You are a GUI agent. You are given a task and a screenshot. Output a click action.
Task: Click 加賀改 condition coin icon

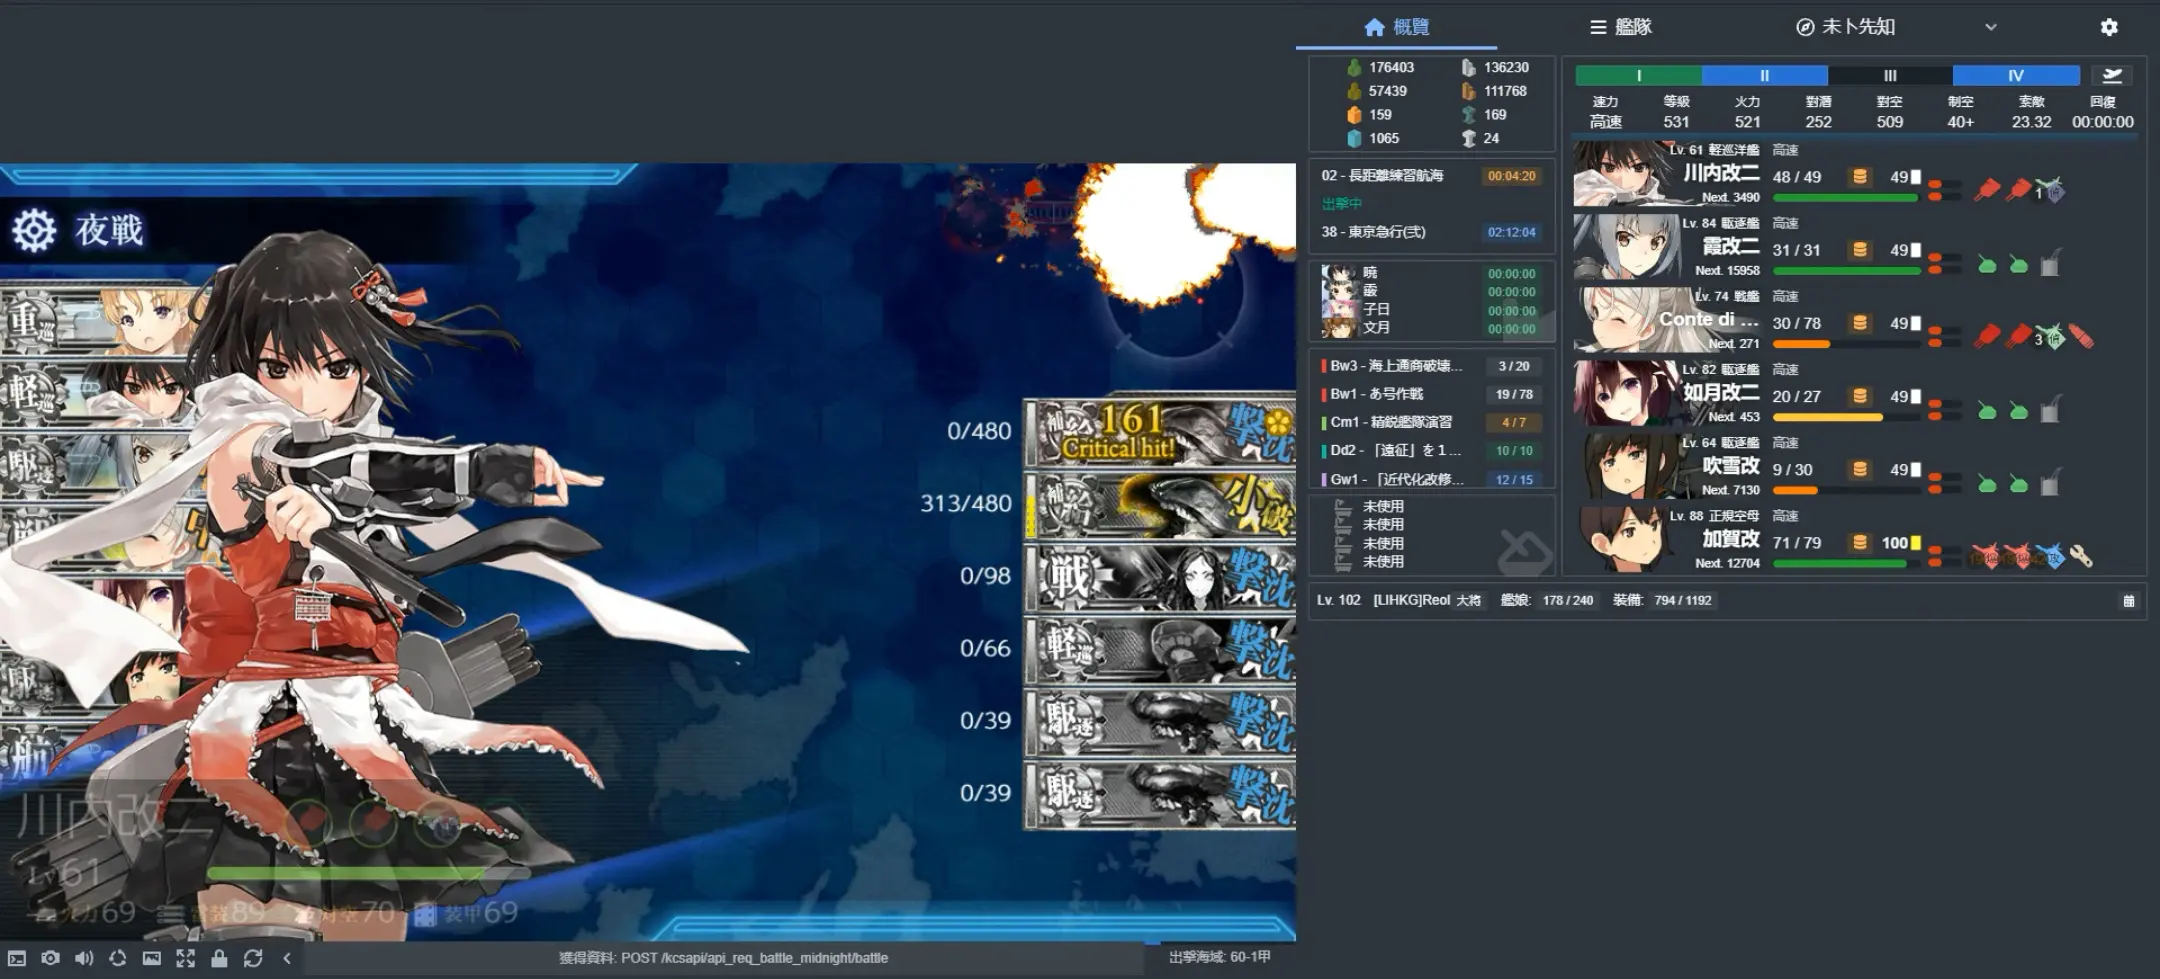(1860, 541)
